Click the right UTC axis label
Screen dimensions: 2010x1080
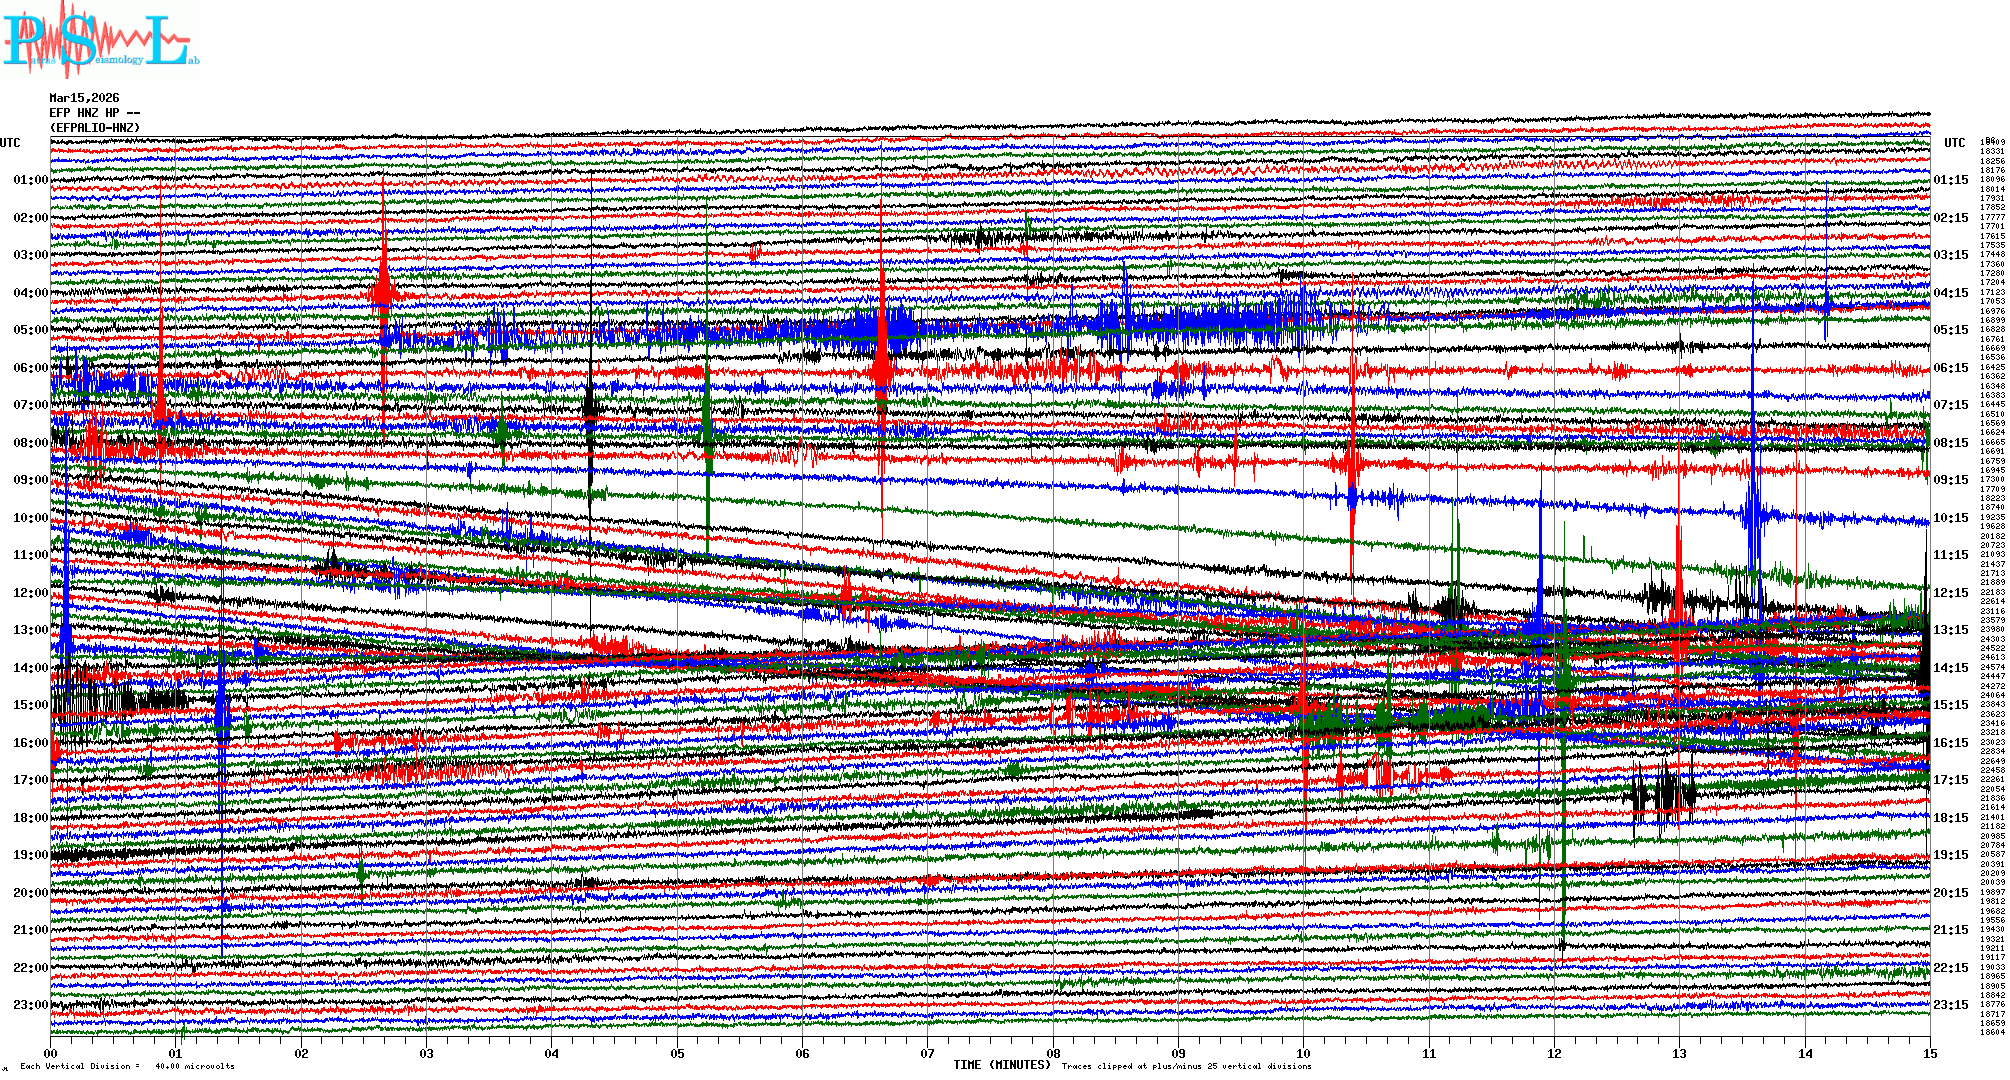point(1954,143)
